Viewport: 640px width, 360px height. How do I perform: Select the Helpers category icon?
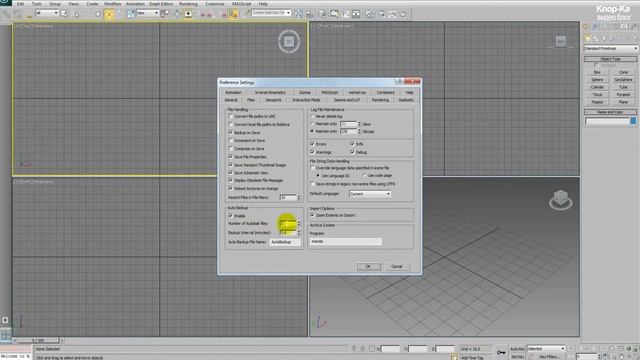tap(619, 39)
